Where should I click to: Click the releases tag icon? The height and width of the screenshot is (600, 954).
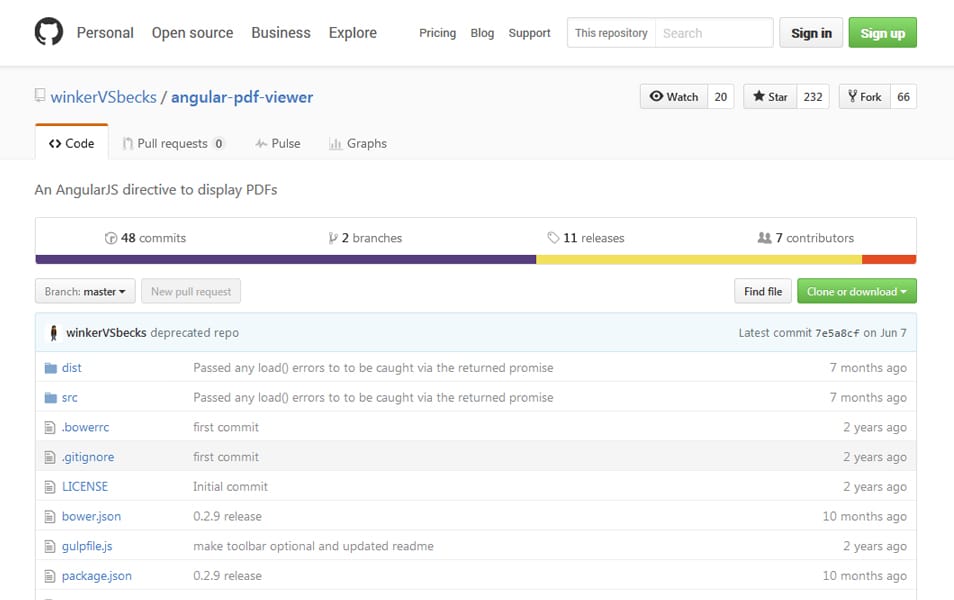[x=553, y=237]
